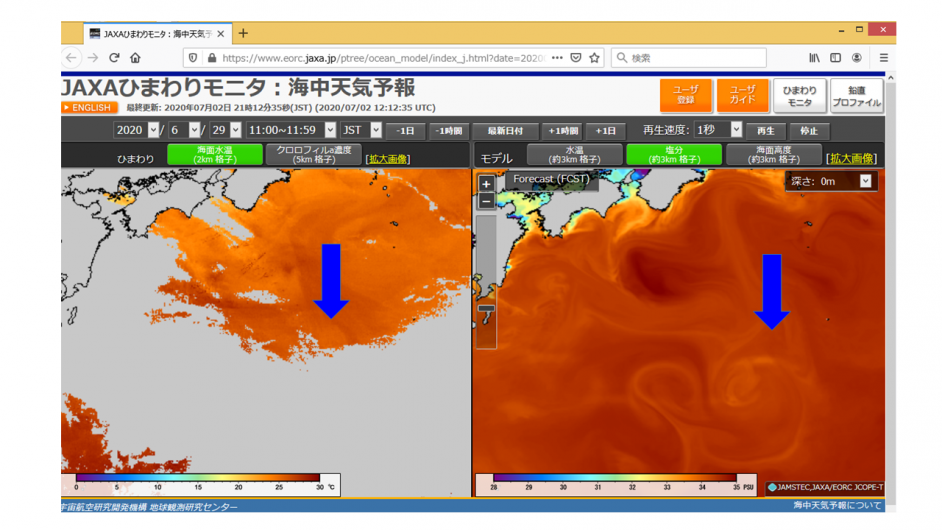
Task: Select ひまわり 海面水温 (2km格子) layer
Action: tap(214, 154)
